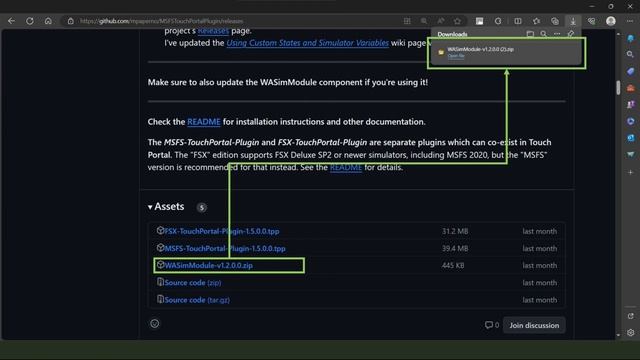
Task: Click the address bar URL
Action: [x=161, y=21]
